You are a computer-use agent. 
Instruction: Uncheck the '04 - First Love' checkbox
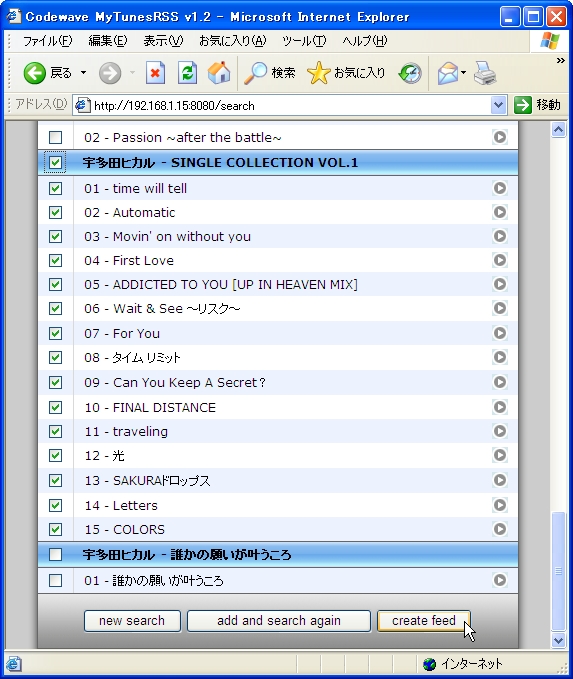[x=55, y=261]
